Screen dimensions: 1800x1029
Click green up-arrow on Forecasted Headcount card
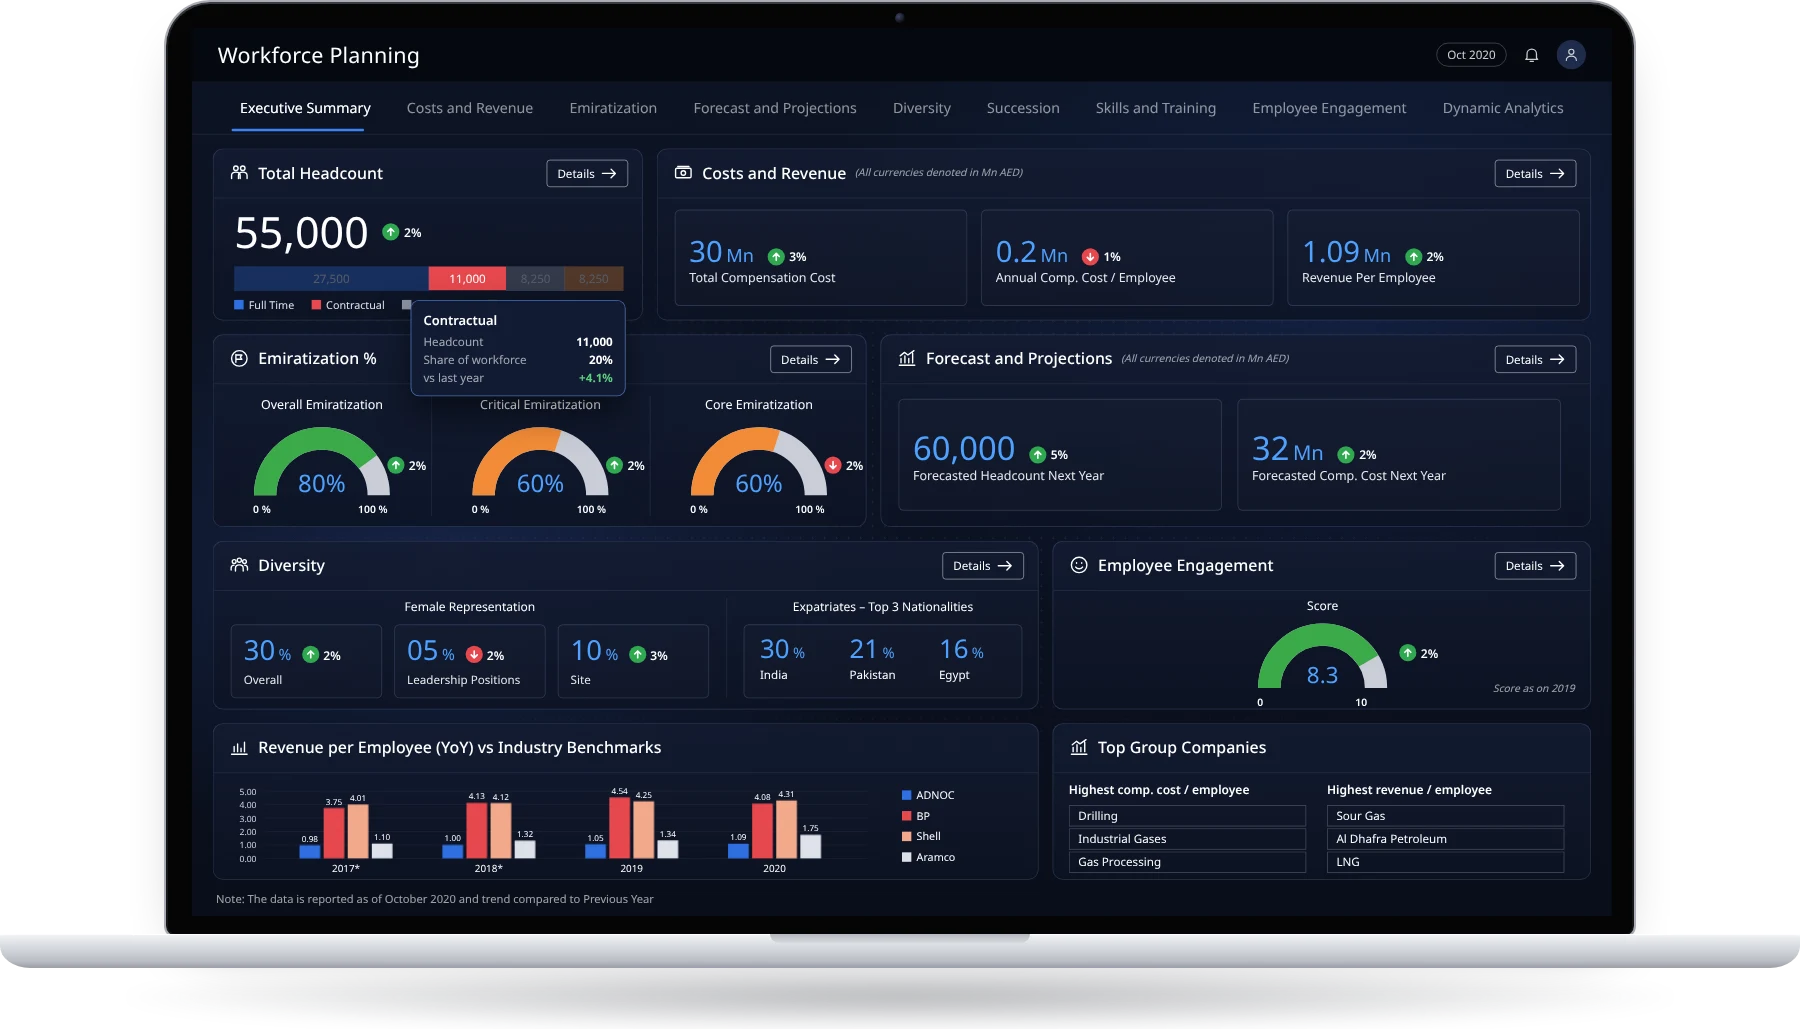coord(1038,455)
